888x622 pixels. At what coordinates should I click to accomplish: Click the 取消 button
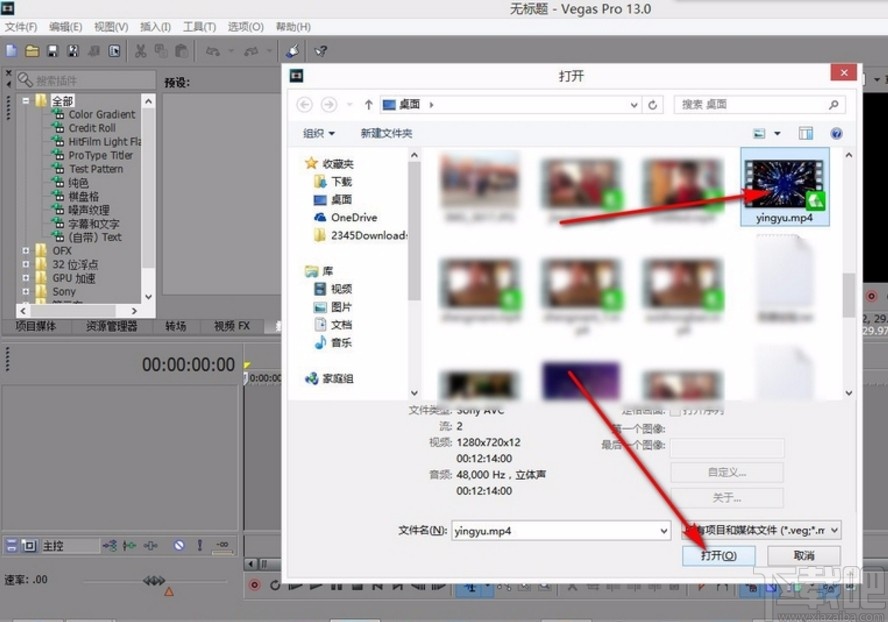pos(804,556)
